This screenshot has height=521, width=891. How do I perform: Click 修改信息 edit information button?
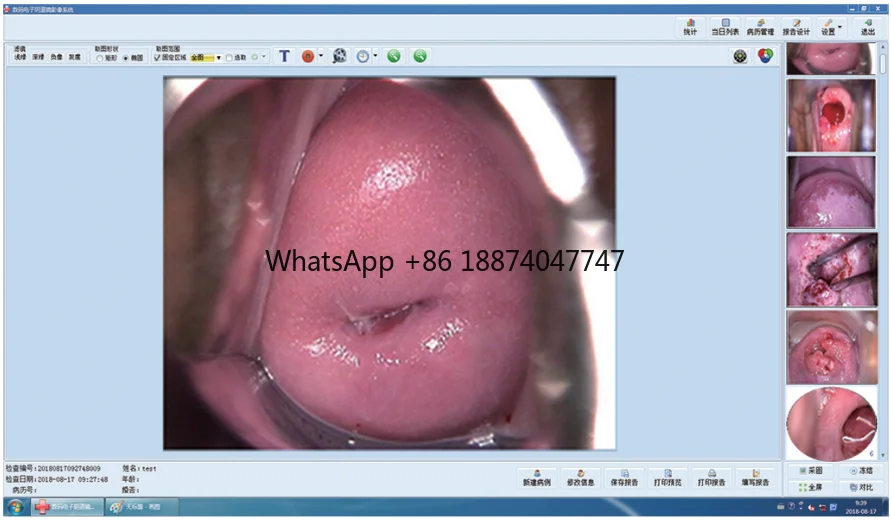coord(580,478)
